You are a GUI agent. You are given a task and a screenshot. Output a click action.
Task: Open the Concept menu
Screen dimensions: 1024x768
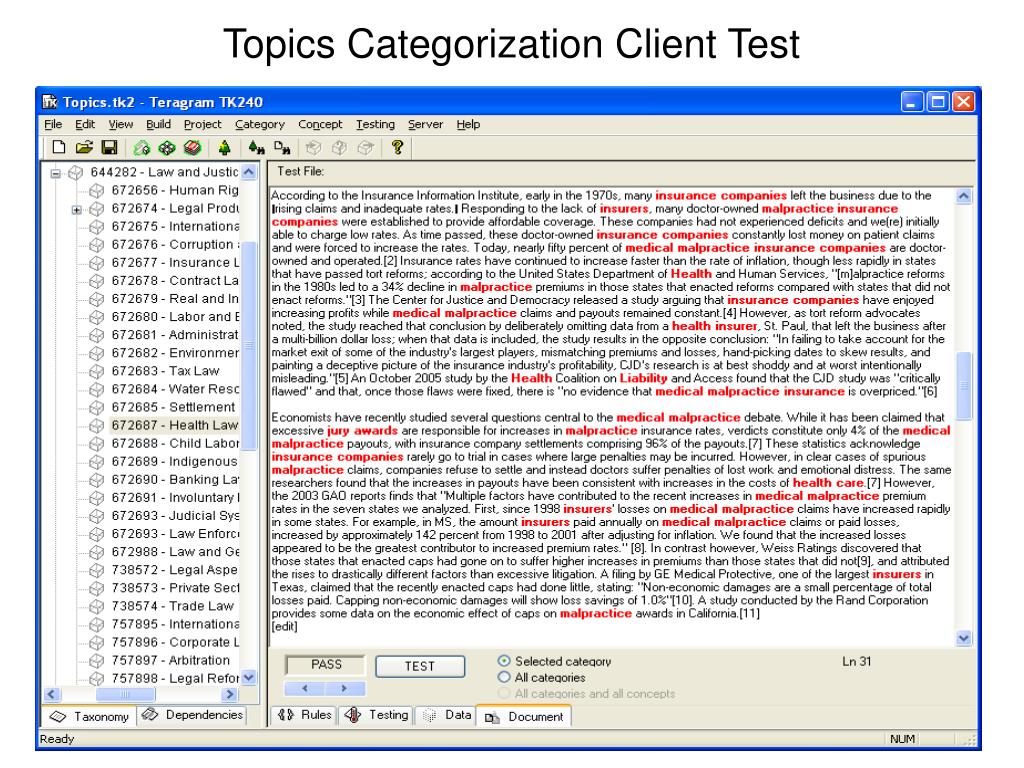(x=320, y=124)
